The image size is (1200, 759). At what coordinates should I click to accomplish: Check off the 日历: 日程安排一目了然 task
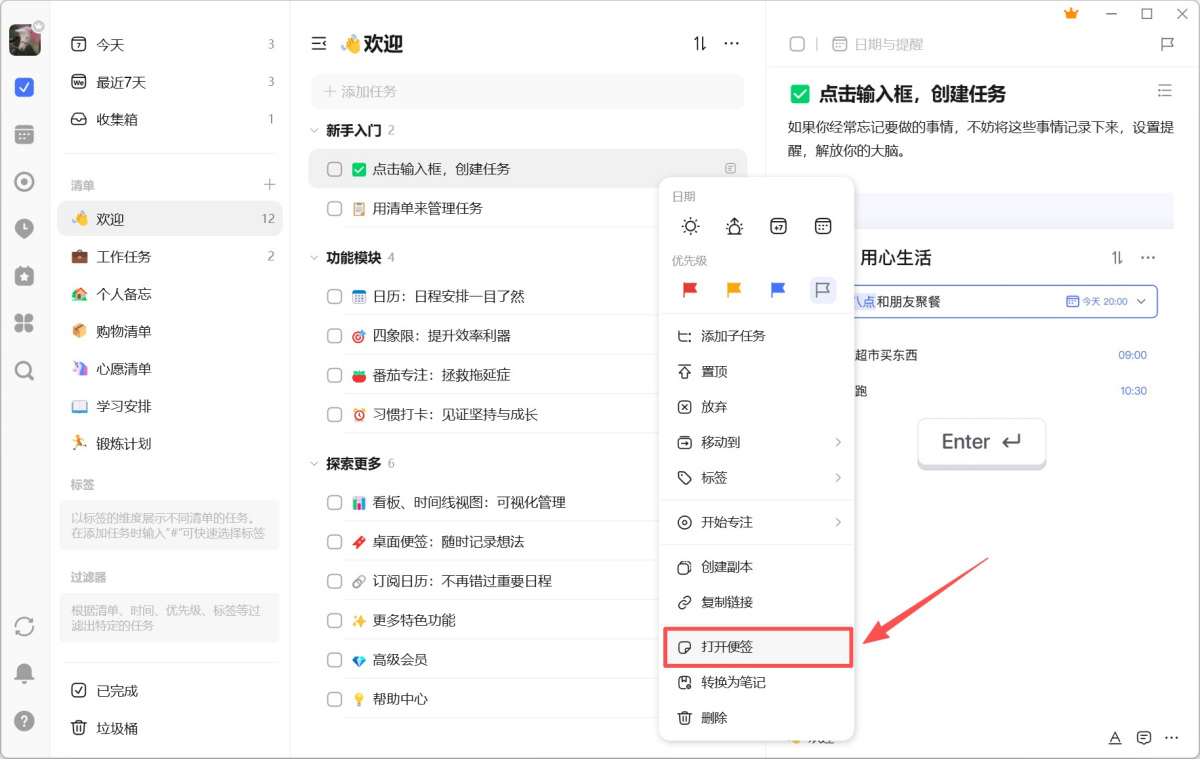[x=334, y=295]
